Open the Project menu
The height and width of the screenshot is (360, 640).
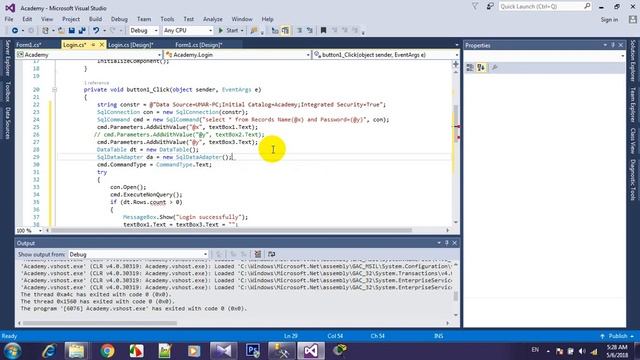point(71,19)
